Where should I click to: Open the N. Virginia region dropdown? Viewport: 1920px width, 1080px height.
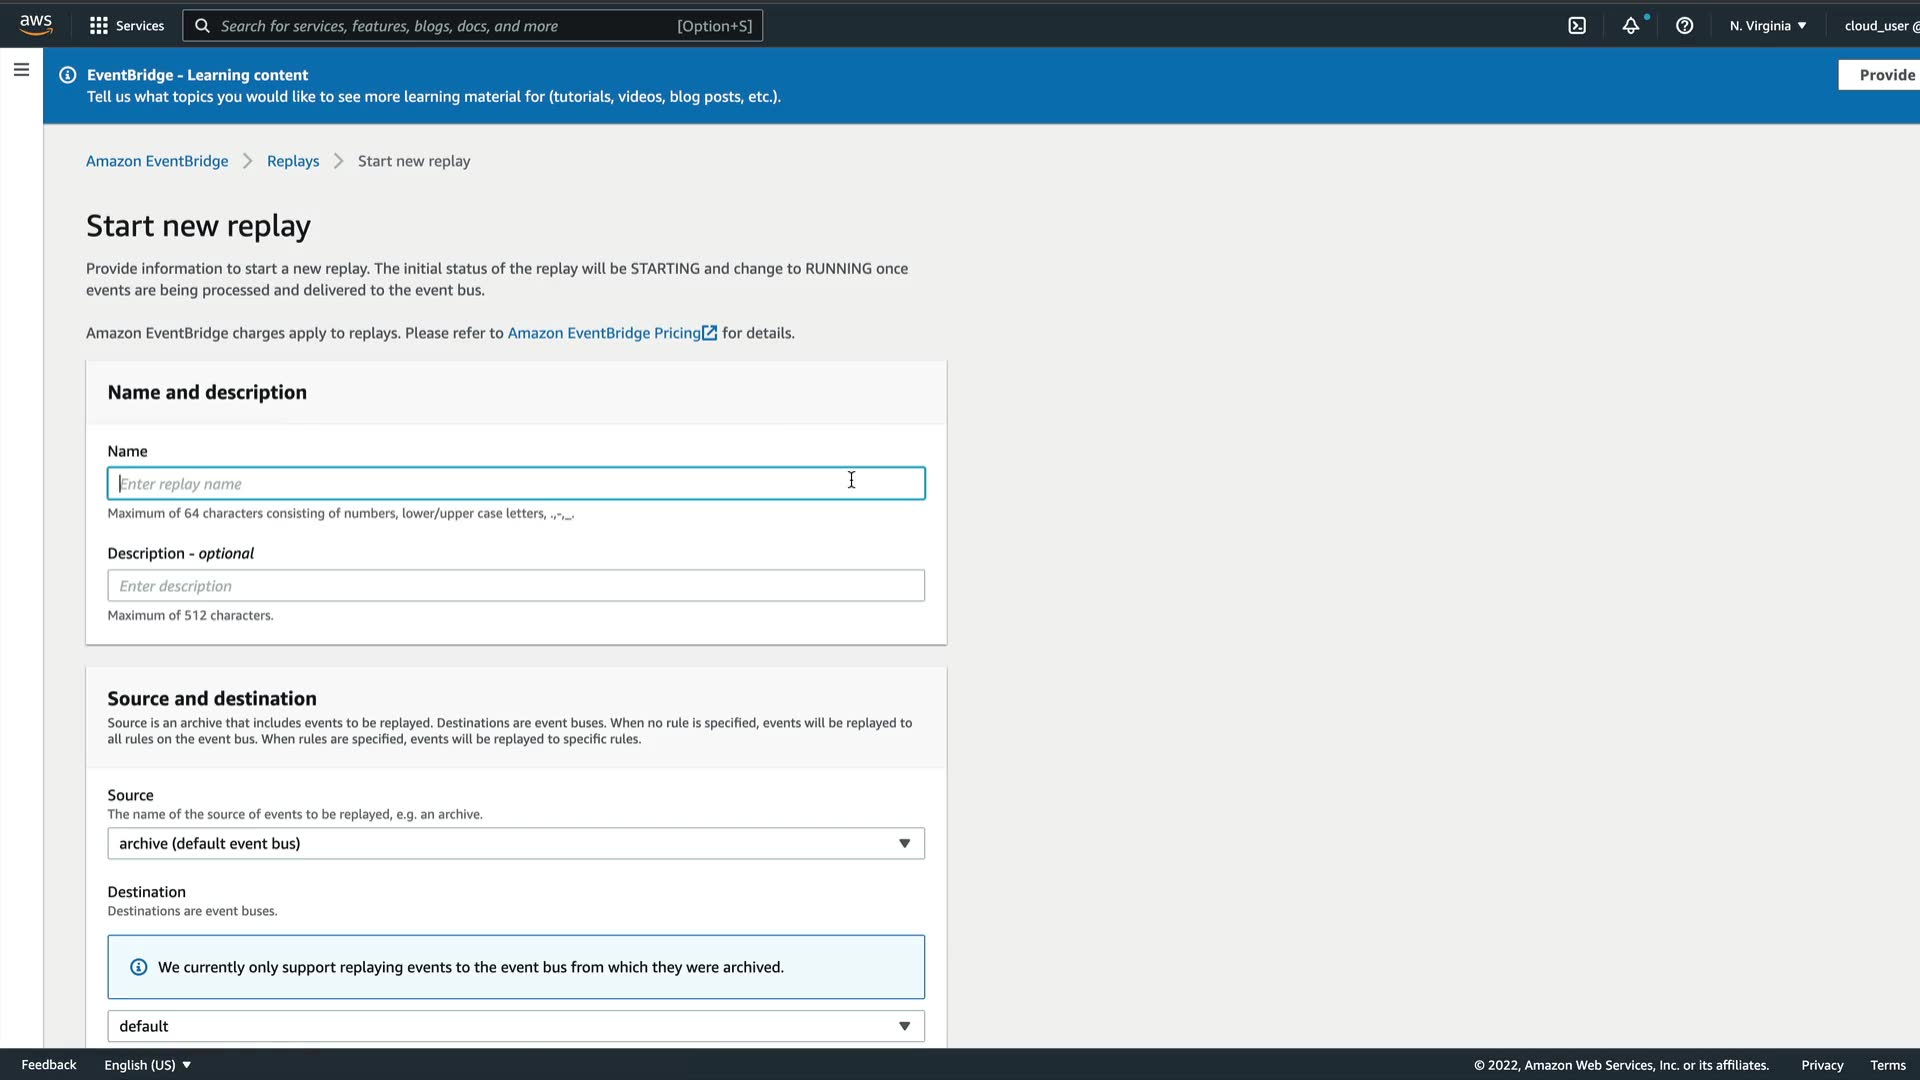point(1768,26)
